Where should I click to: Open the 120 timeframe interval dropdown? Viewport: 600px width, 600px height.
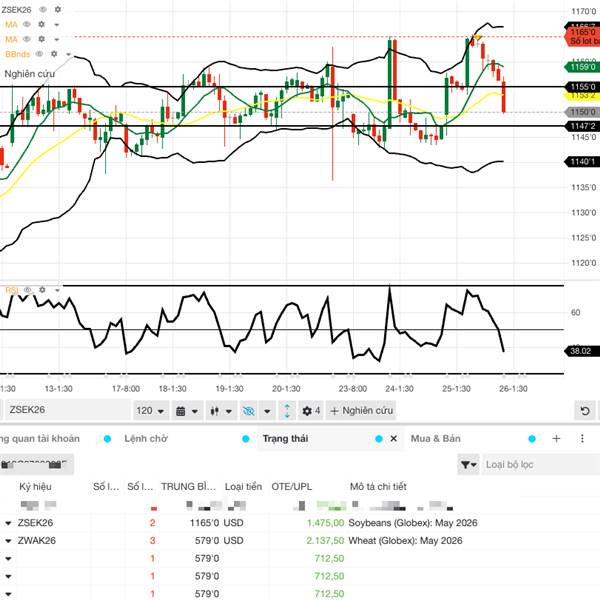(x=149, y=411)
